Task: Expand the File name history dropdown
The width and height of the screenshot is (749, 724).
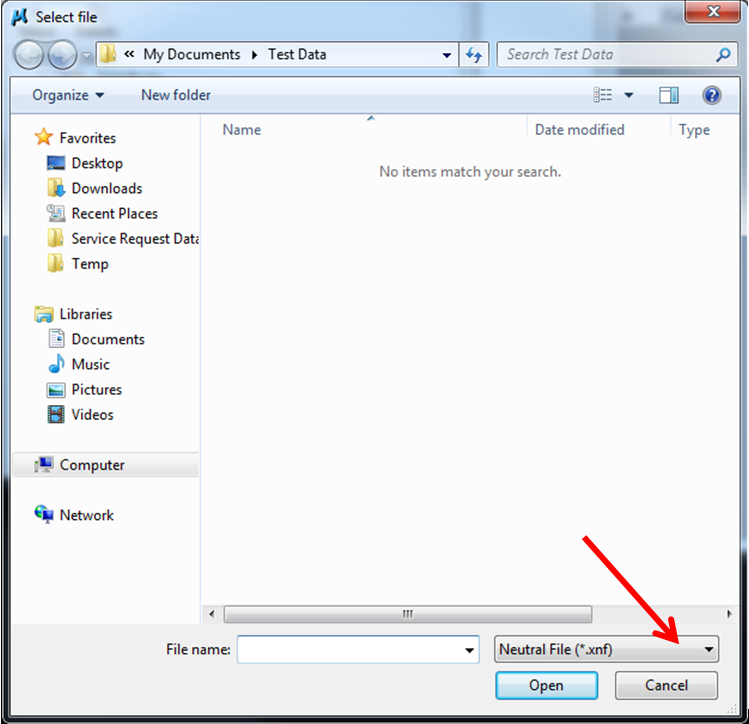Action: (469, 650)
